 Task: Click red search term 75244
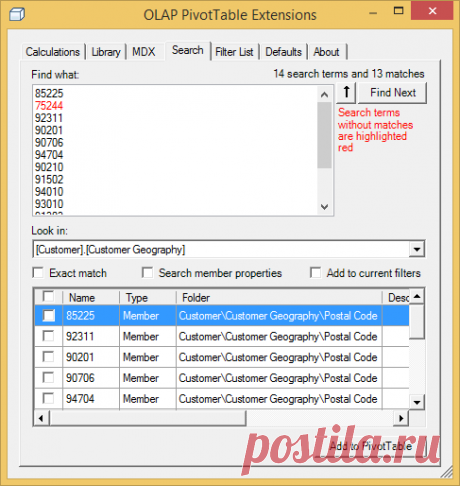[49, 106]
